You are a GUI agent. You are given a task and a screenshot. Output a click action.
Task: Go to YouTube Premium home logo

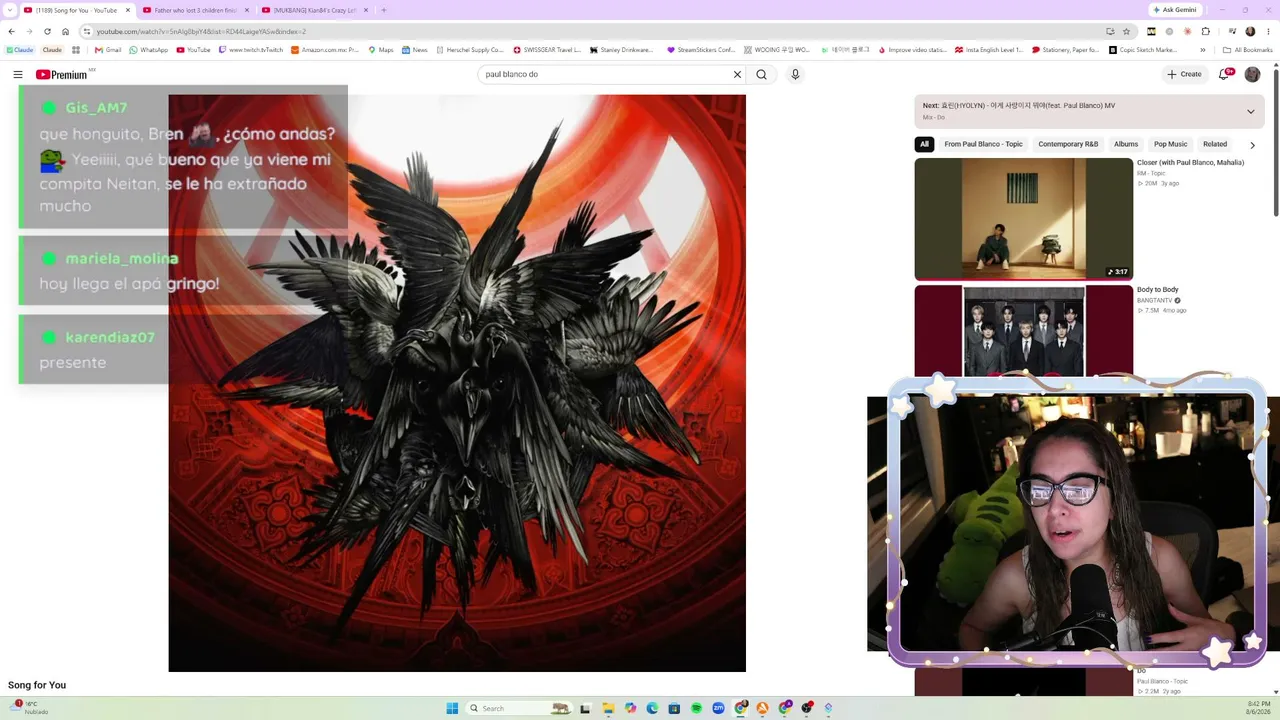62,74
